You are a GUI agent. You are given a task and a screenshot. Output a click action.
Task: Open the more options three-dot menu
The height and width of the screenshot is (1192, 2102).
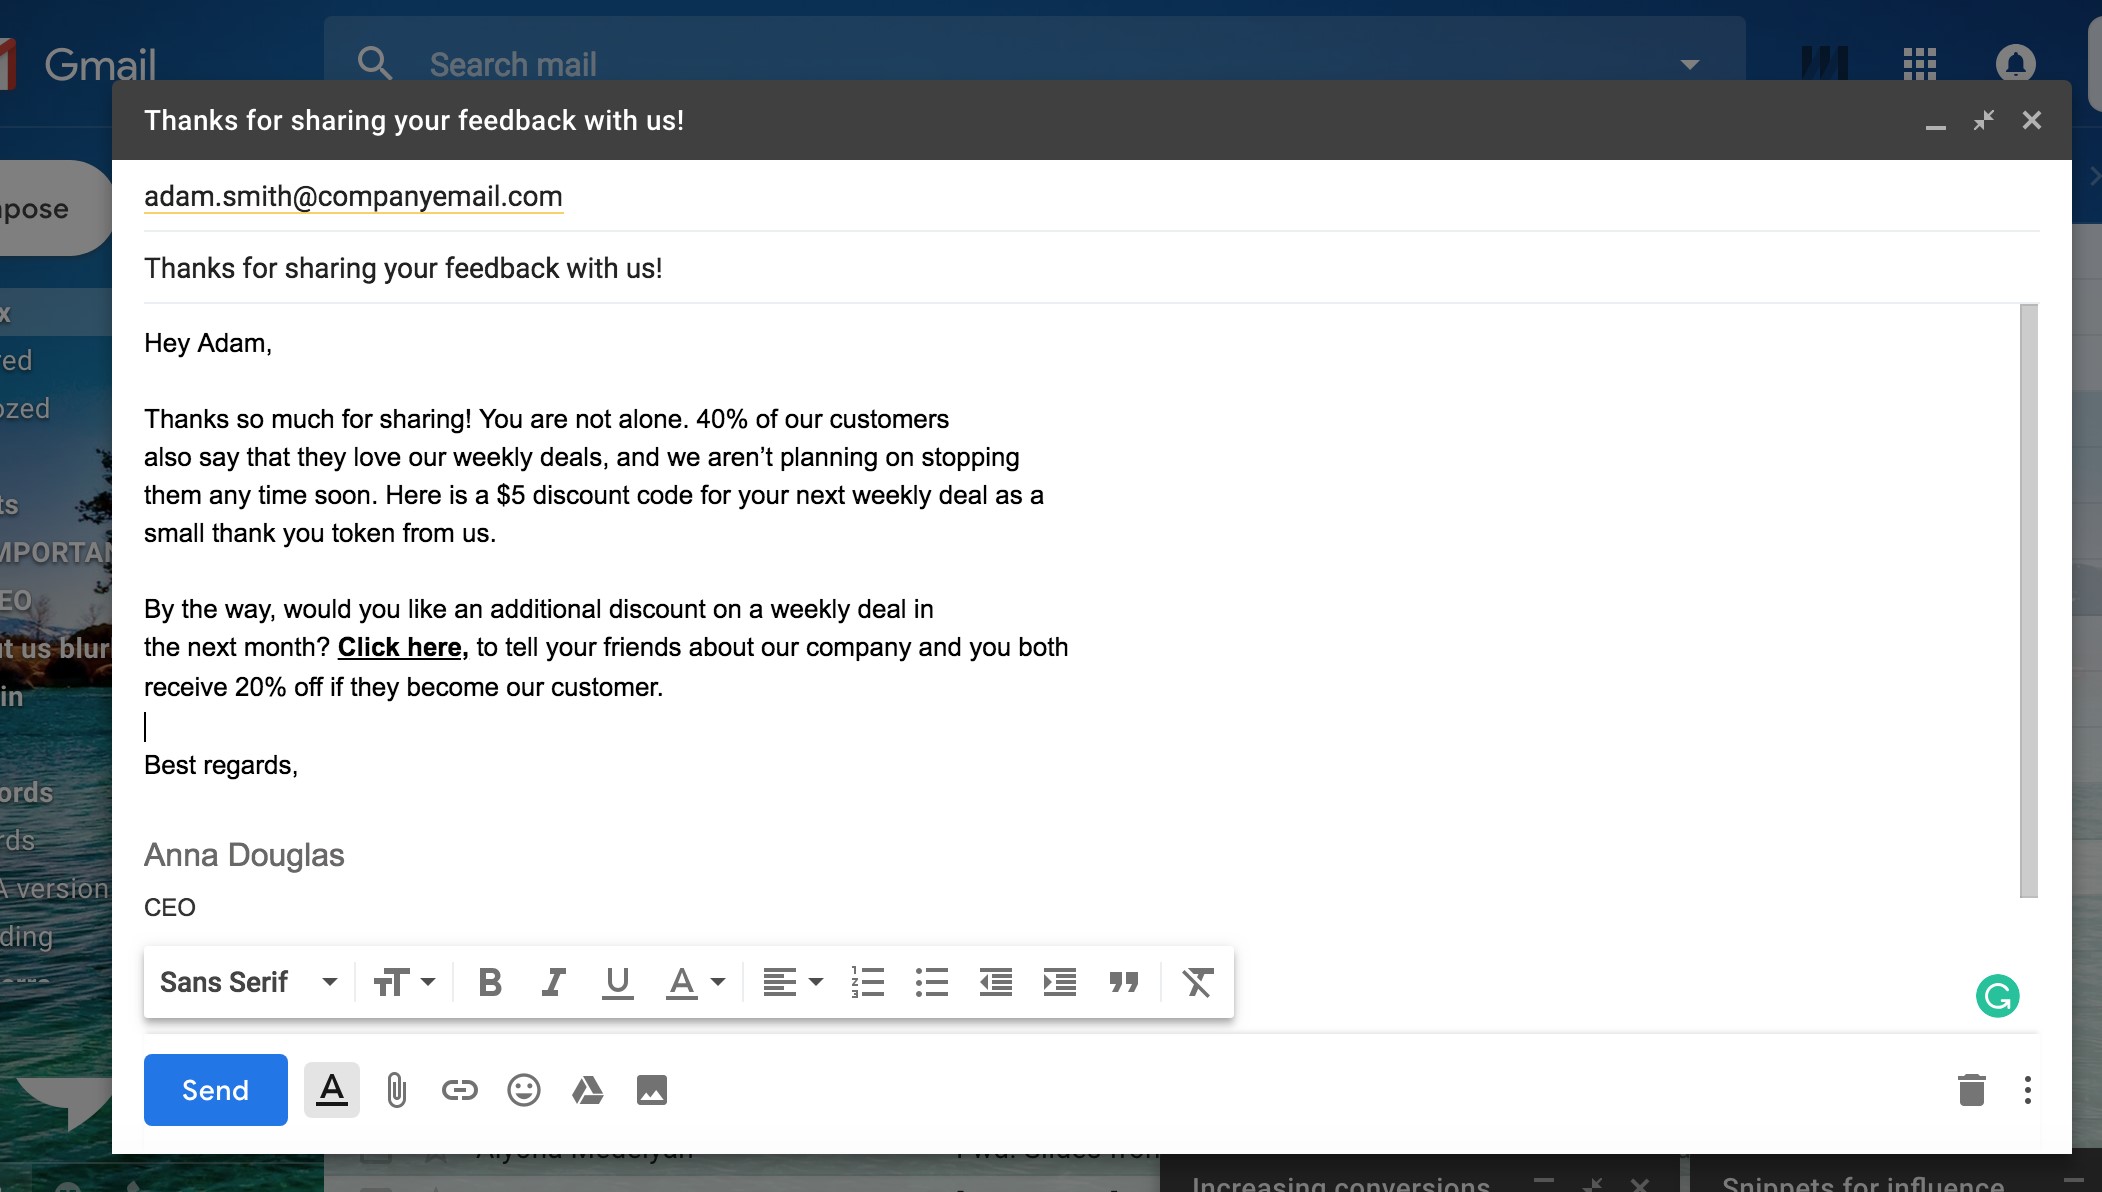coord(2027,1090)
